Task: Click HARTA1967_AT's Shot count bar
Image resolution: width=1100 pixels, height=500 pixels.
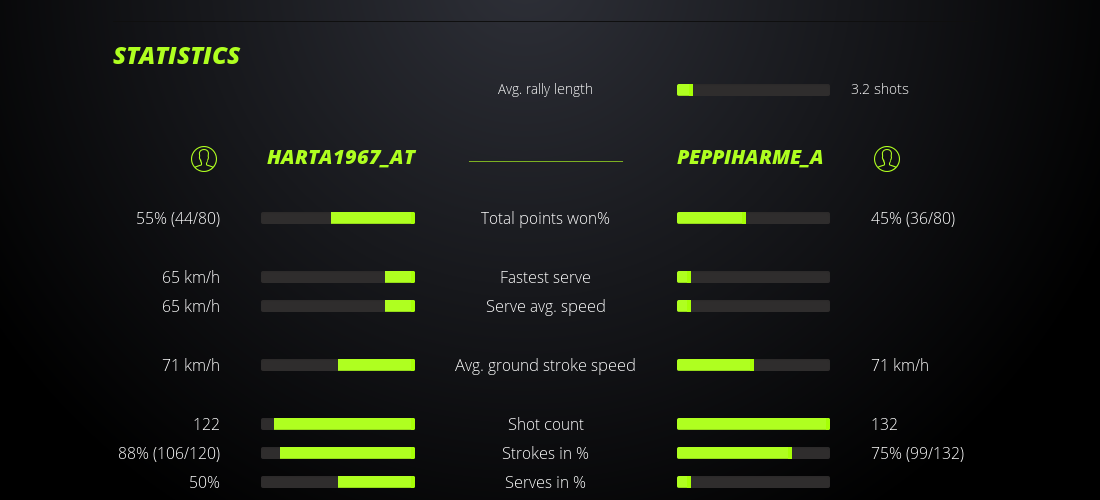Action: [x=338, y=424]
